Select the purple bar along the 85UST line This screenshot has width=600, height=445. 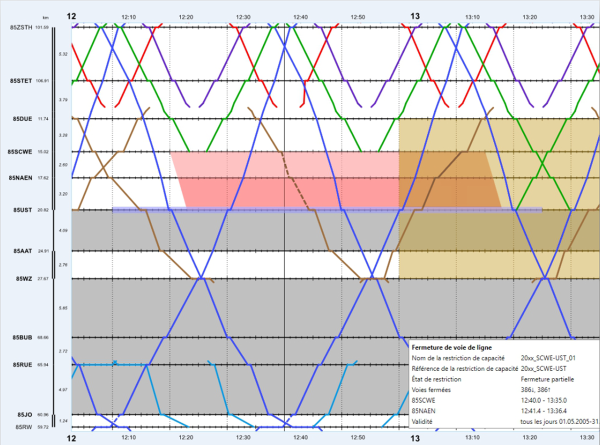pos(300,210)
